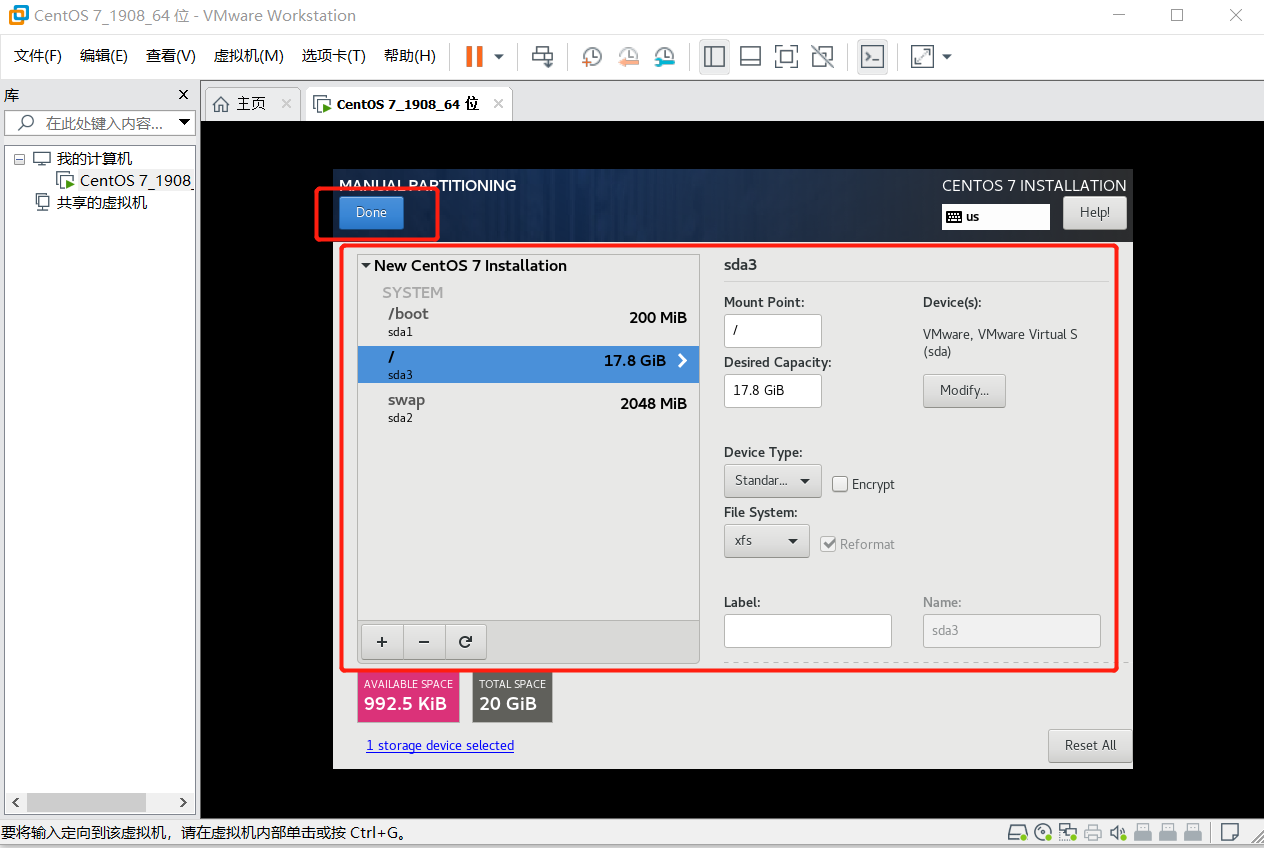The image size is (1264, 848).
Task: Enter full screen mode from toolbar
Action: coord(786,56)
